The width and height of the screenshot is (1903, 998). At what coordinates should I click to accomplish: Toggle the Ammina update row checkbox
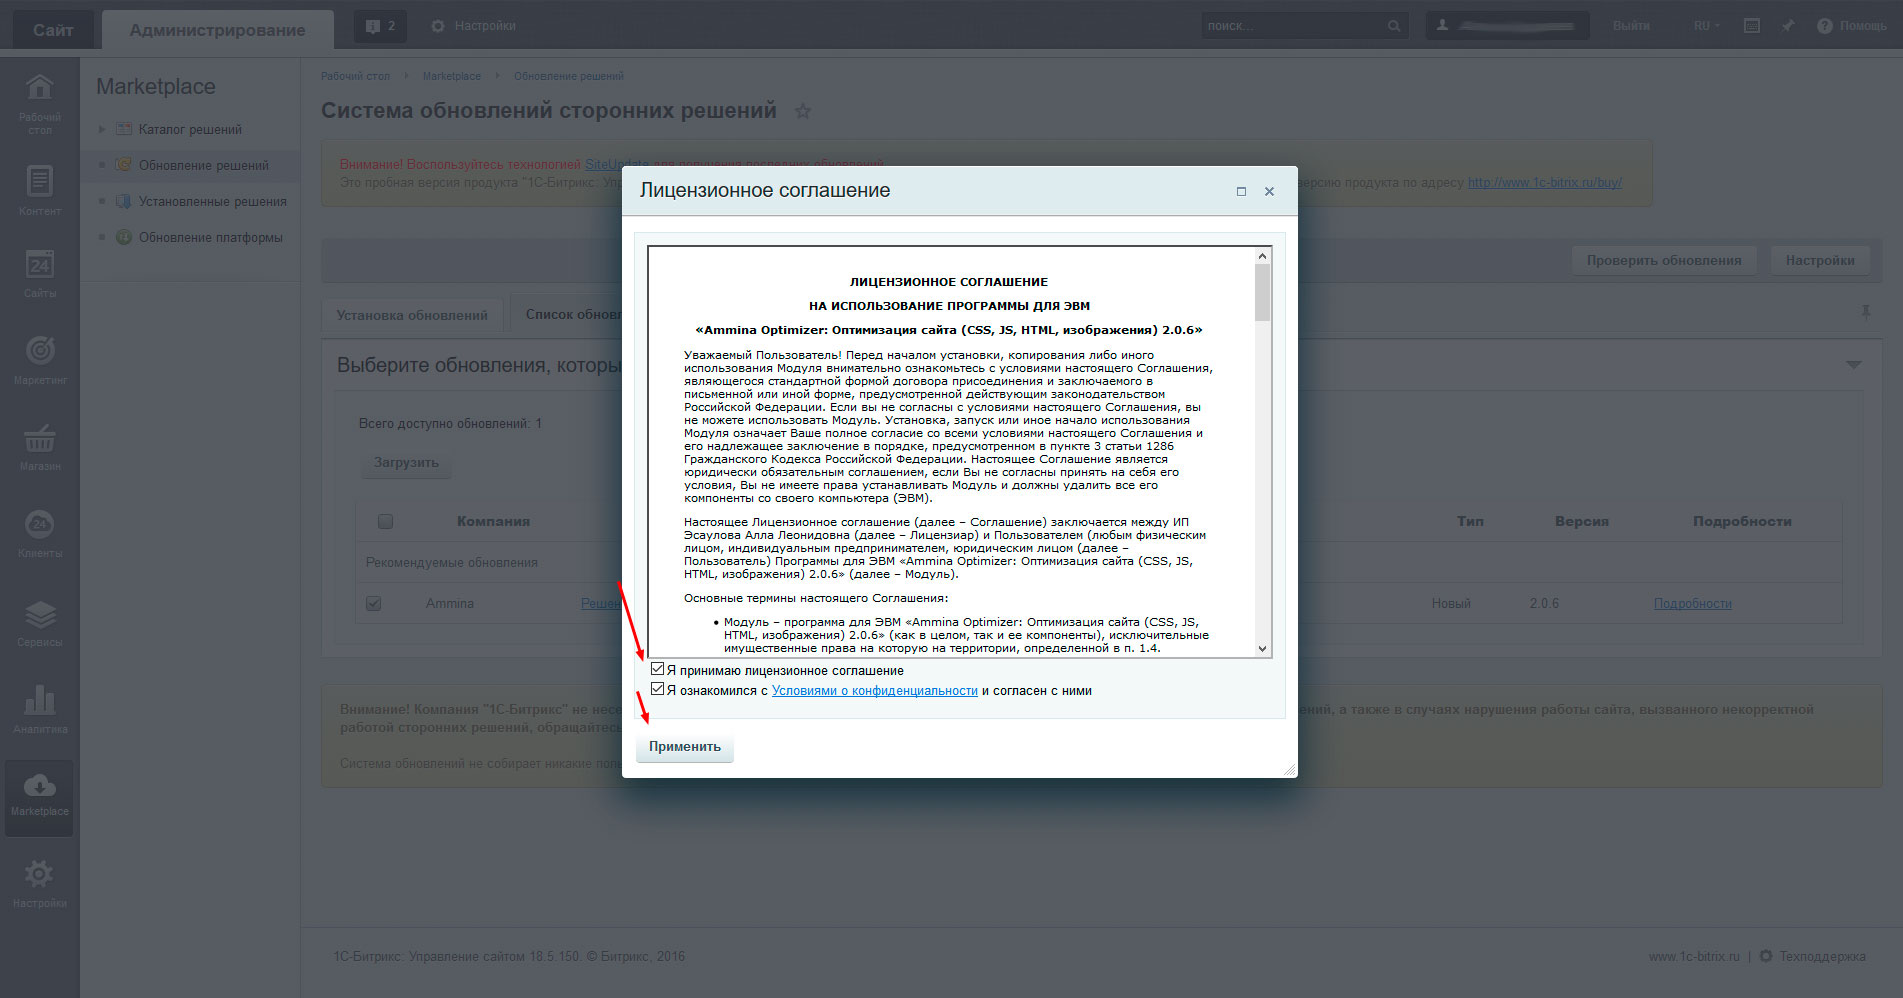click(373, 603)
